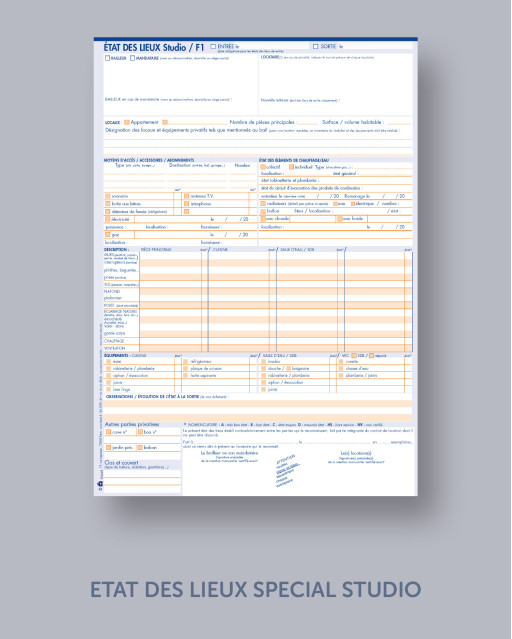Image resolution: width=512 pixels, height=639 pixels.
Task: Select the CHAUFFAGE row label
Action: 114,341
